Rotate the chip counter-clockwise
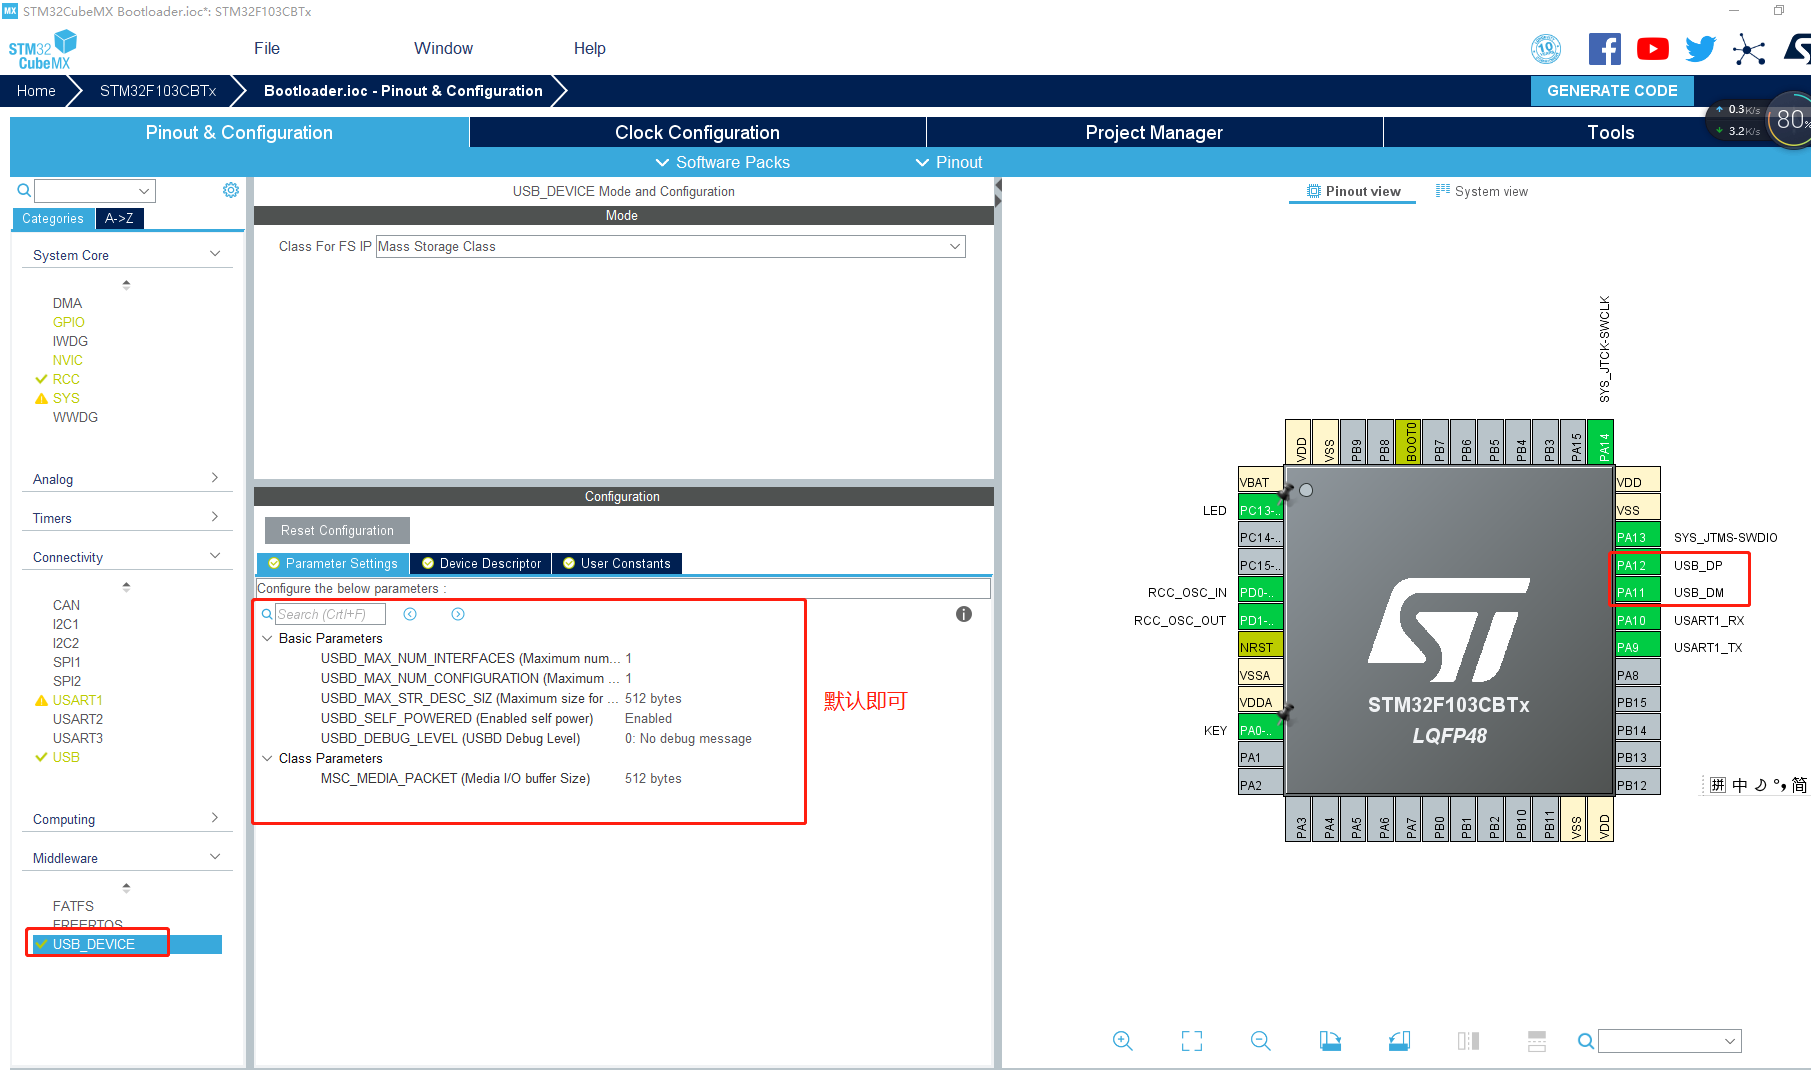Image resolution: width=1811 pixels, height=1080 pixels. point(1399,1041)
